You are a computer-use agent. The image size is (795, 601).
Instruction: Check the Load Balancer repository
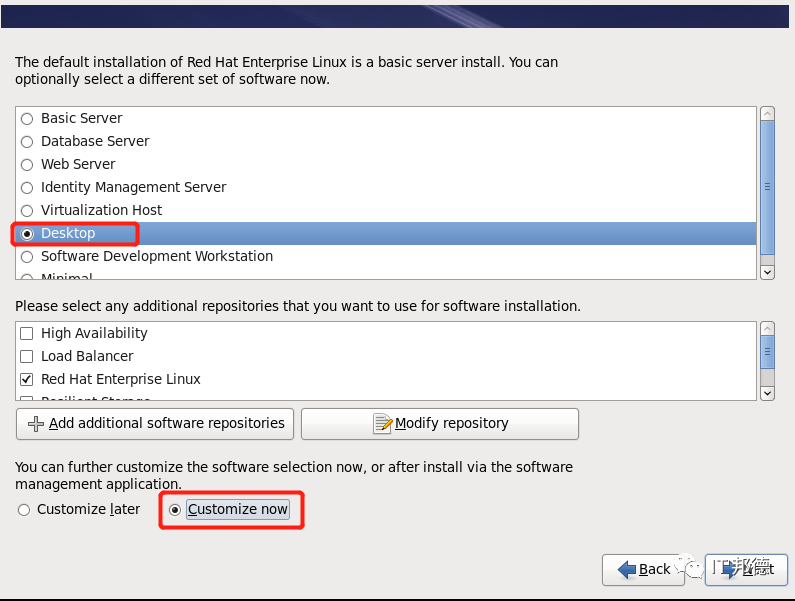click(26, 357)
